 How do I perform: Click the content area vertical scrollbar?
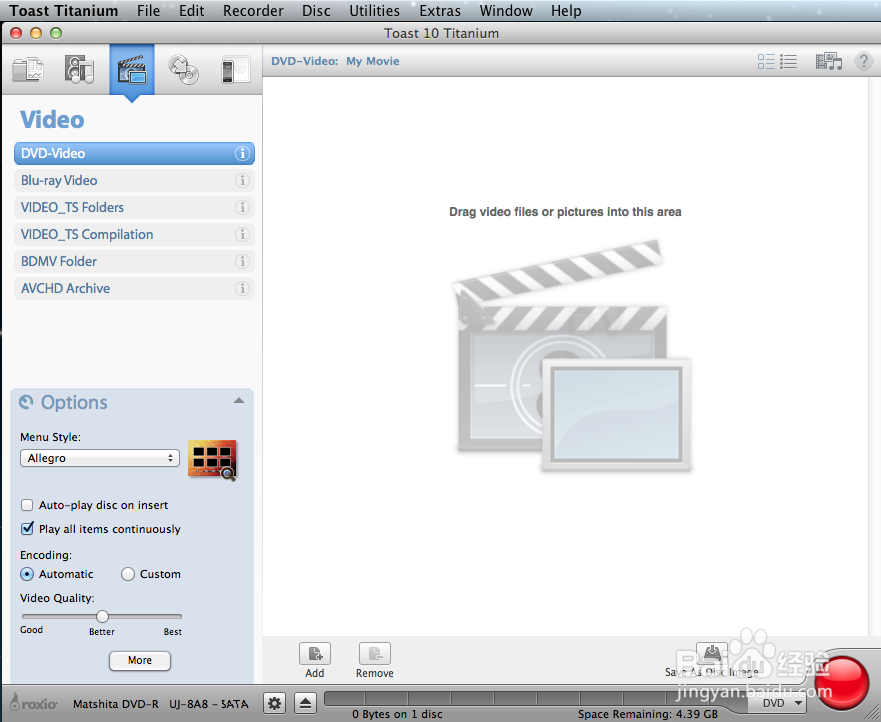(x=874, y=357)
